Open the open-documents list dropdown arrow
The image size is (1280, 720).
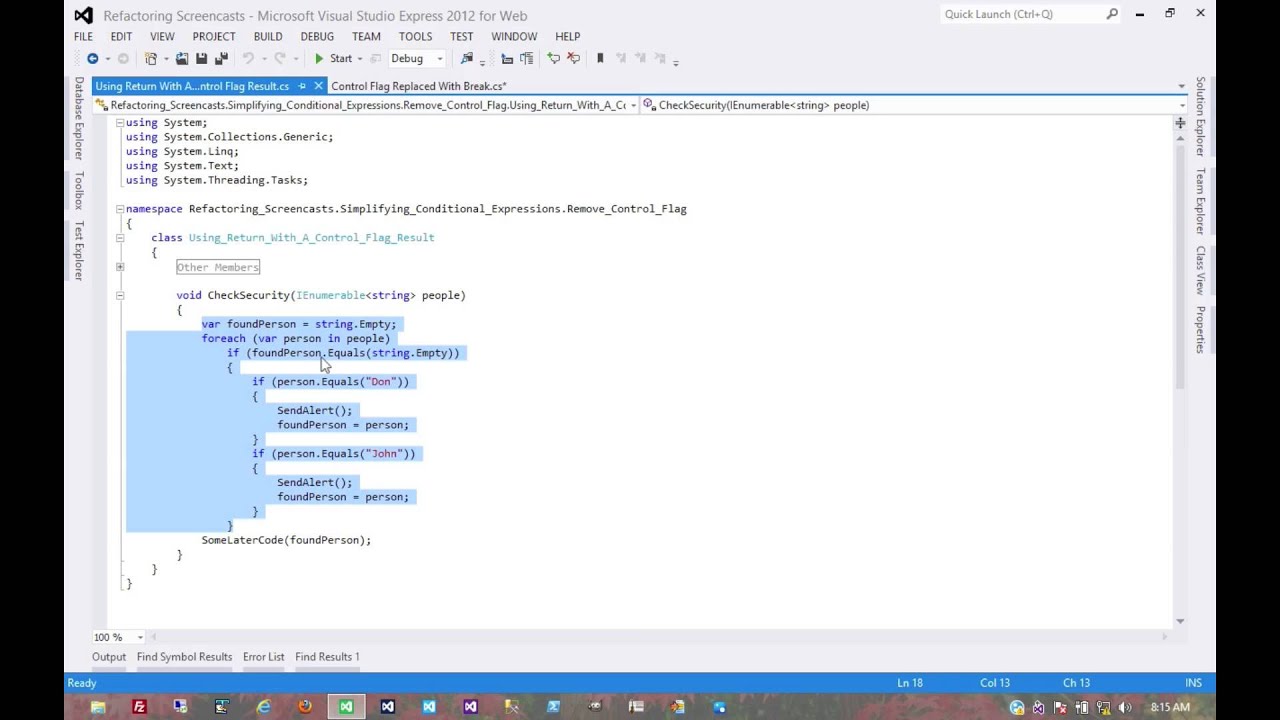pyautogui.click(x=1181, y=86)
